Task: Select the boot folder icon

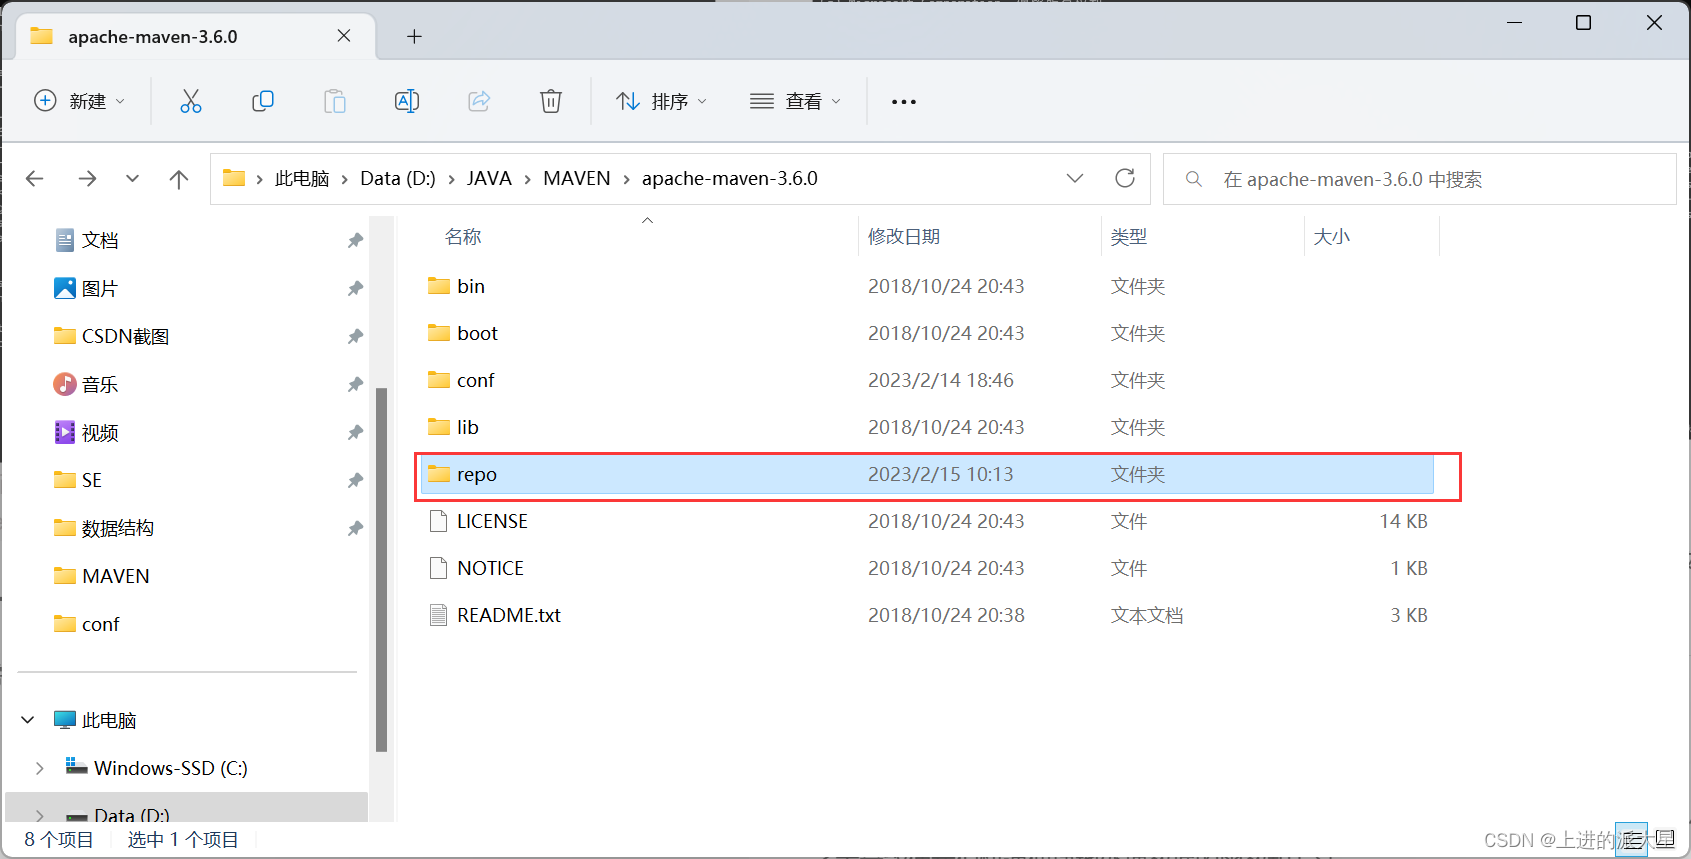Action: [x=438, y=333]
